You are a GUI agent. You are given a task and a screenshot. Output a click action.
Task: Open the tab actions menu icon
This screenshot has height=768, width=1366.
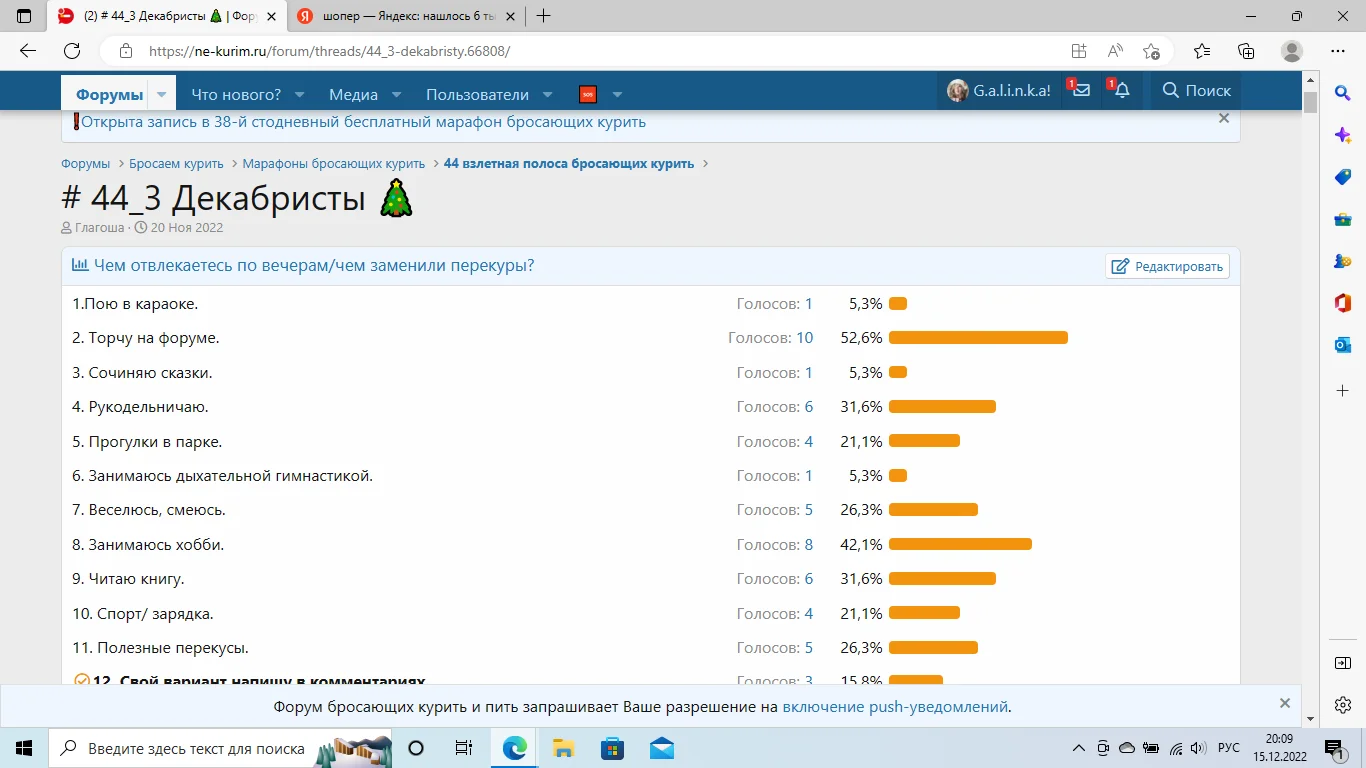[x=24, y=16]
